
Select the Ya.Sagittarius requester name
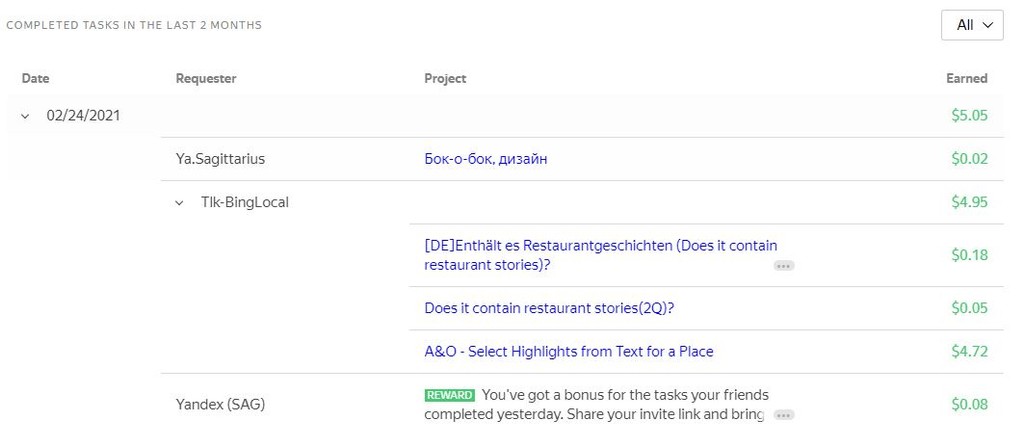click(220, 159)
